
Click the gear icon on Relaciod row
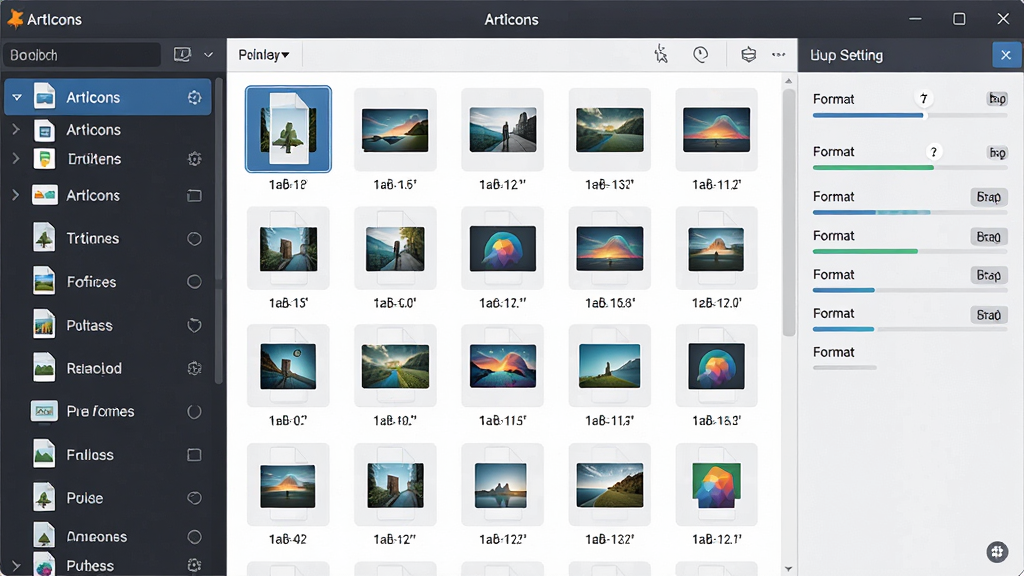pyautogui.click(x=195, y=368)
